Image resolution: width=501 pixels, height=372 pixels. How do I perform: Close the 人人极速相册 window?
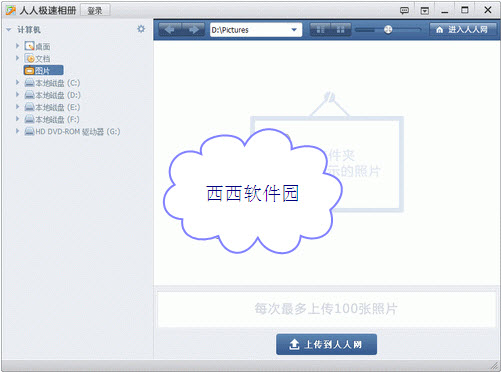coord(488,10)
